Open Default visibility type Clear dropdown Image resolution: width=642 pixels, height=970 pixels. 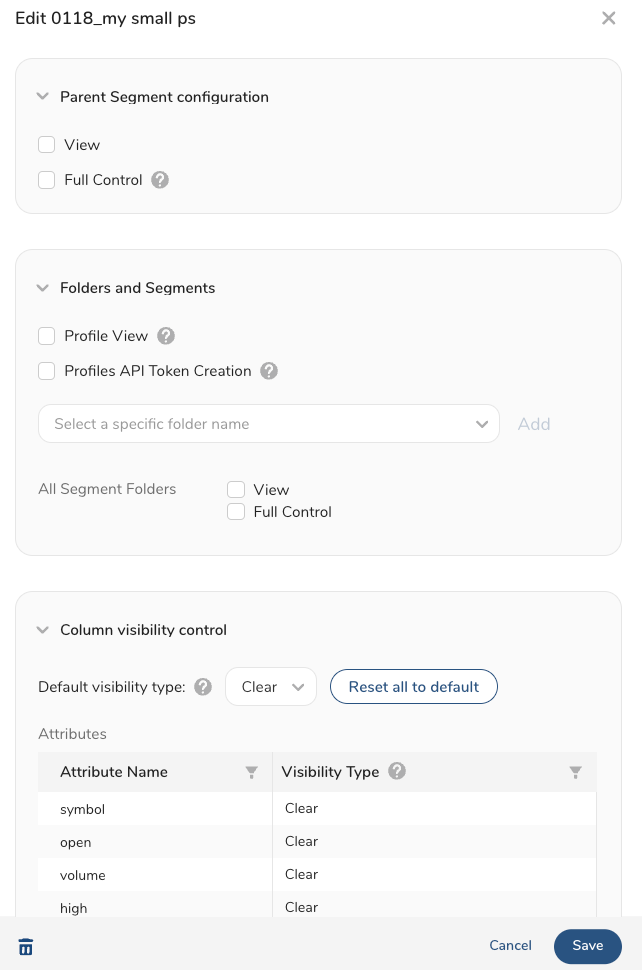tap(271, 687)
